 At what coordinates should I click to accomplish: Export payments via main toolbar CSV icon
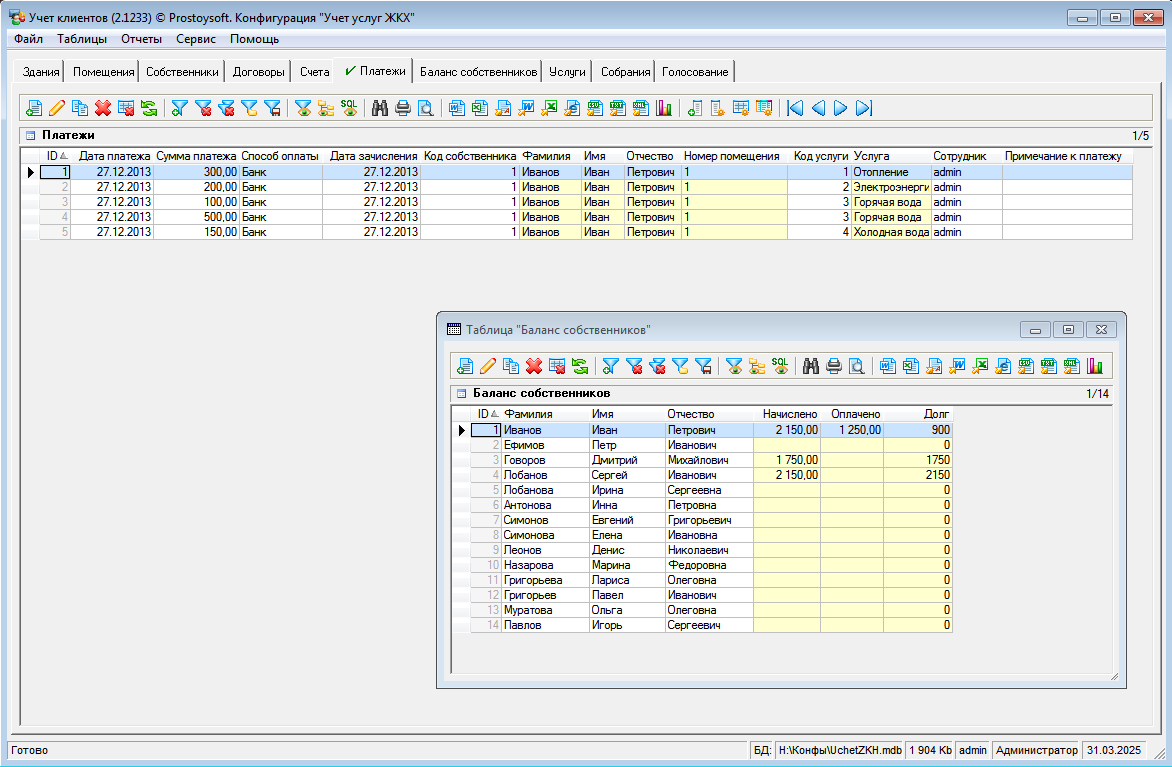(595, 108)
